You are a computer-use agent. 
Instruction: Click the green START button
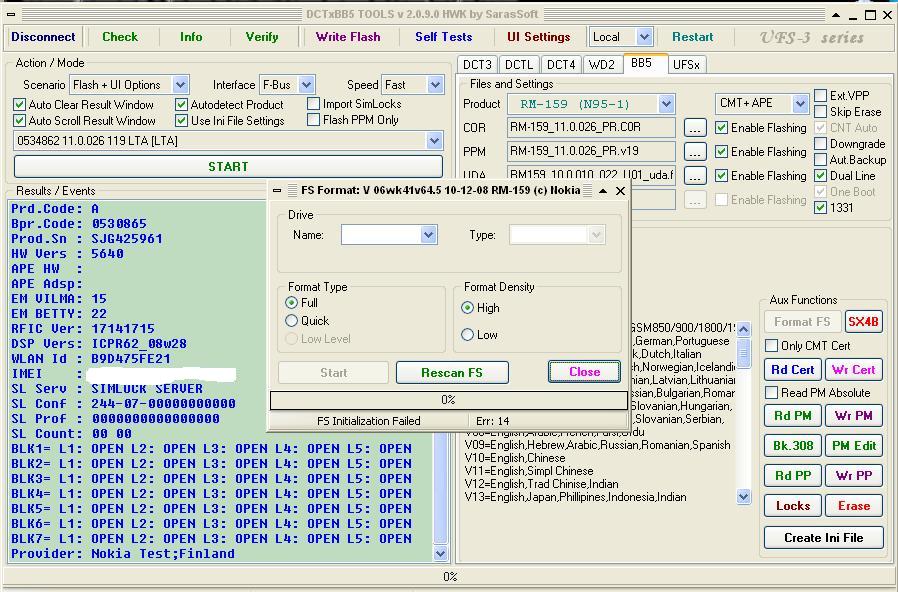click(x=228, y=167)
